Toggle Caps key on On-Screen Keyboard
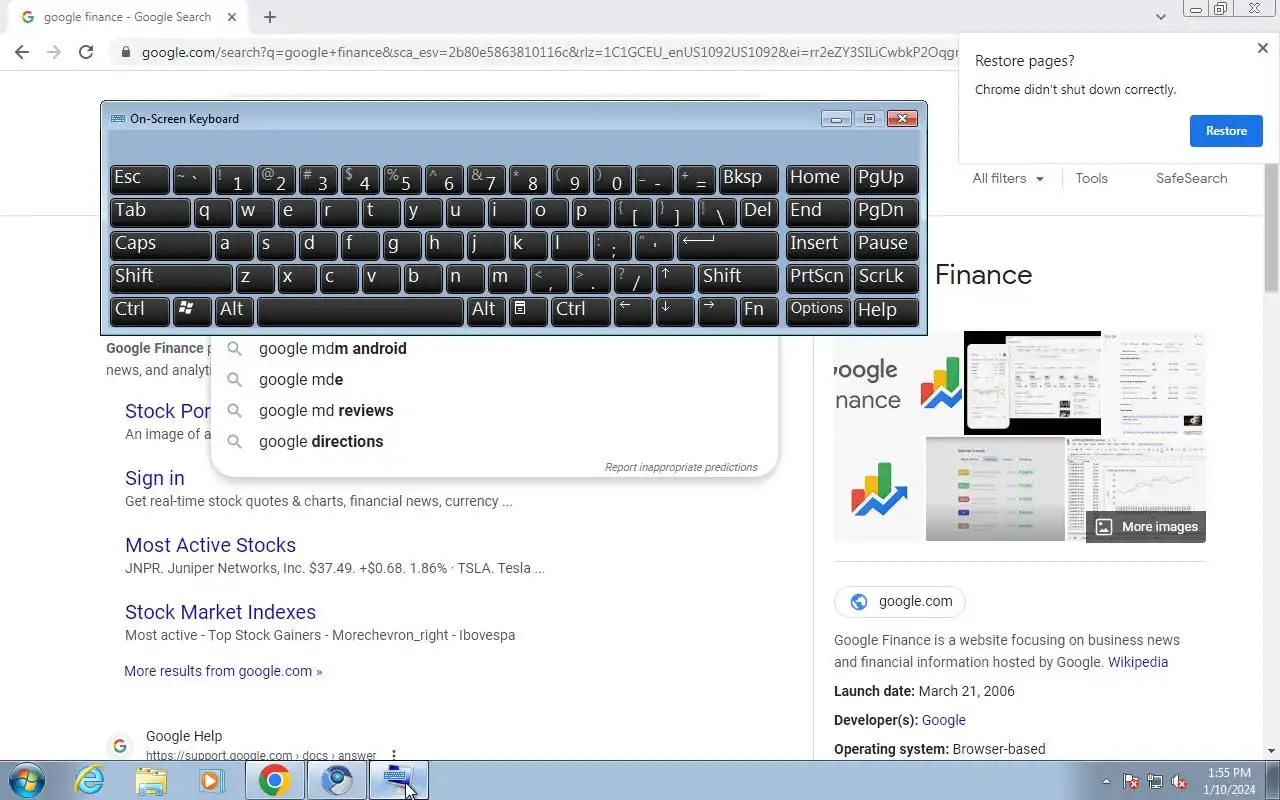 160,245
